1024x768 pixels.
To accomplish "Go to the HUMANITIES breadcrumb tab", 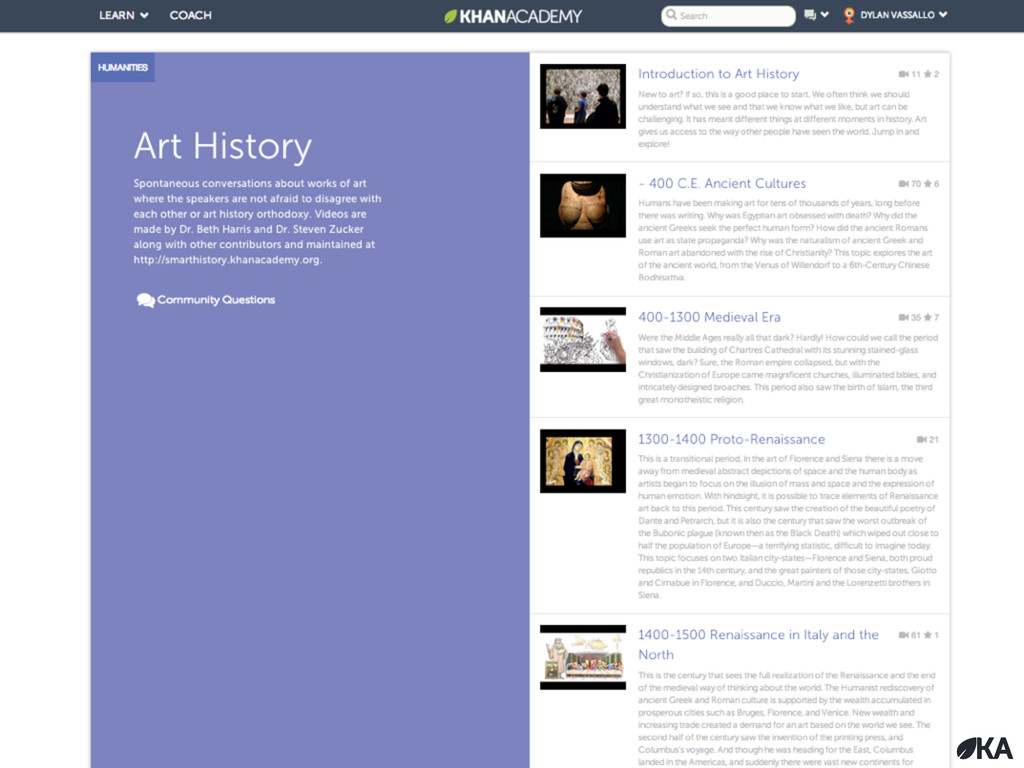I will 123,67.
